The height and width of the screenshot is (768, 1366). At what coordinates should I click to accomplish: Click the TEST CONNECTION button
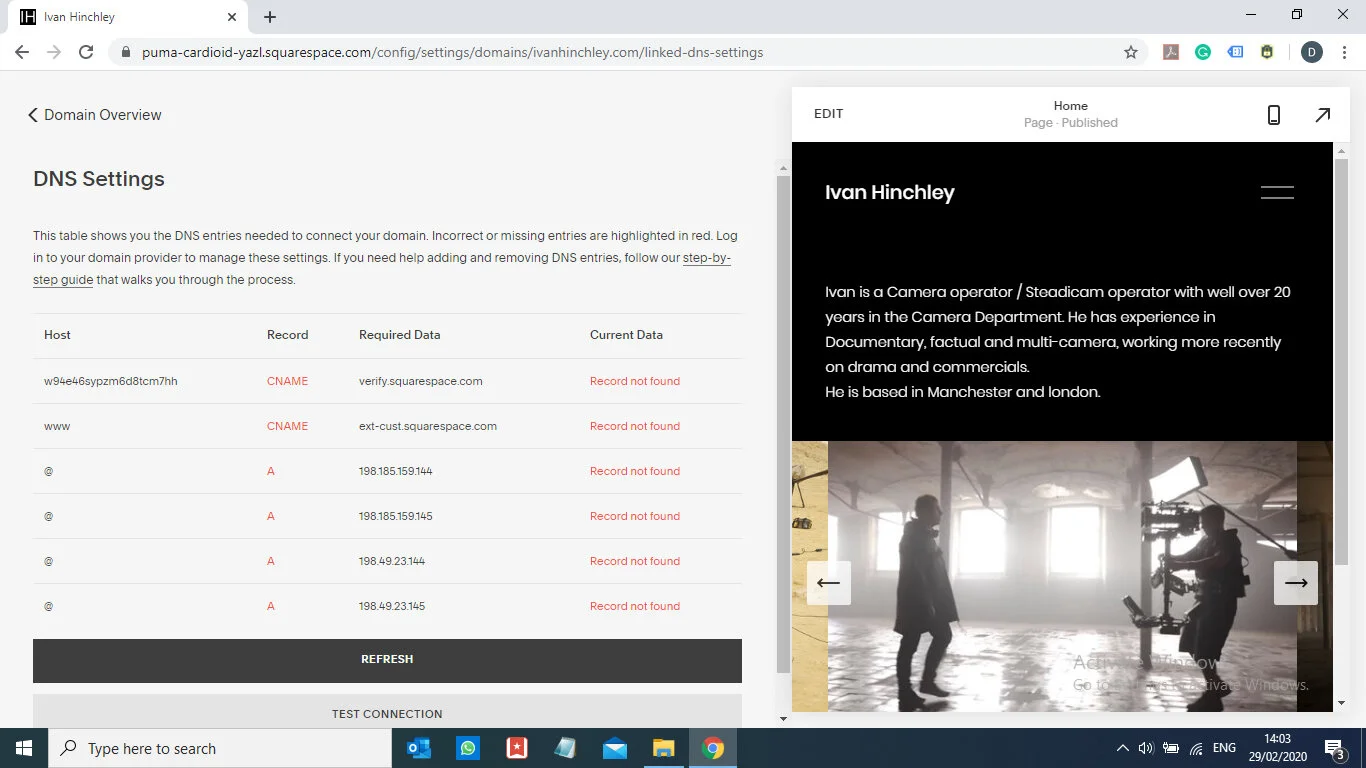(x=387, y=712)
